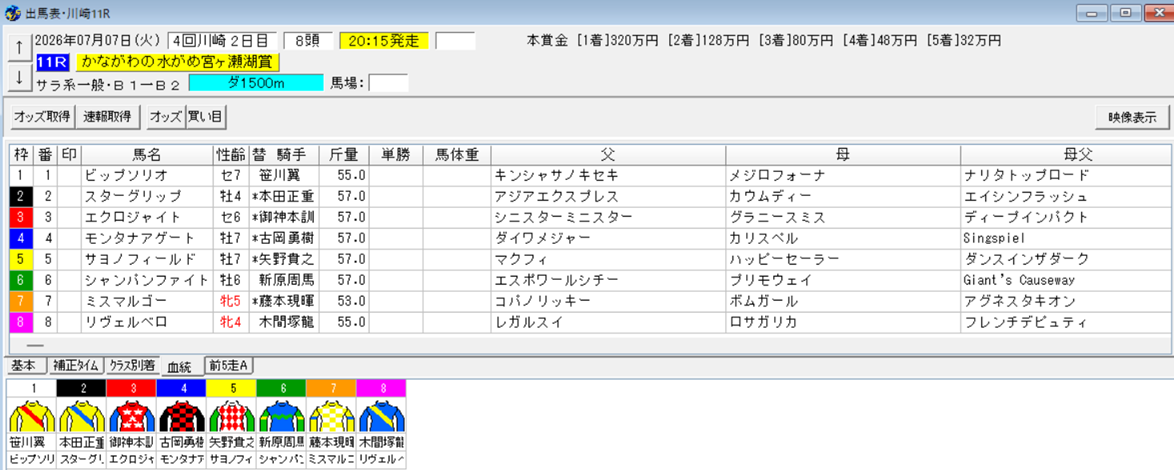
Task: Switch to the 補正タイム tab
Action: [x=75, y=366]
